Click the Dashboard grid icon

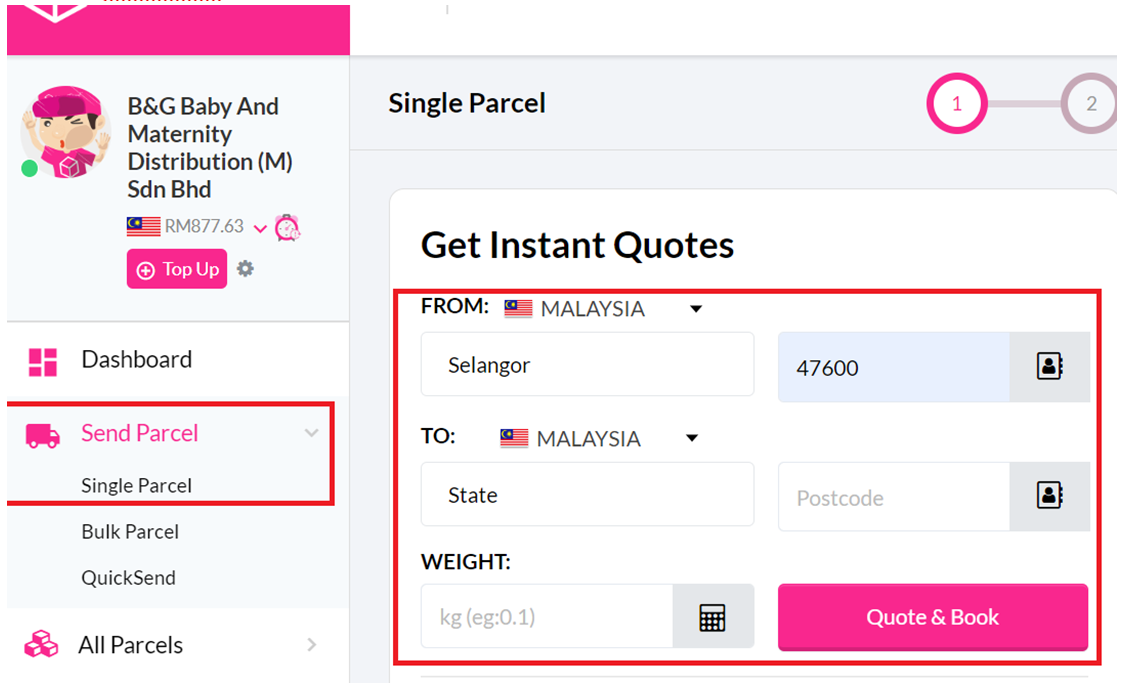click(x=42, y=362)
